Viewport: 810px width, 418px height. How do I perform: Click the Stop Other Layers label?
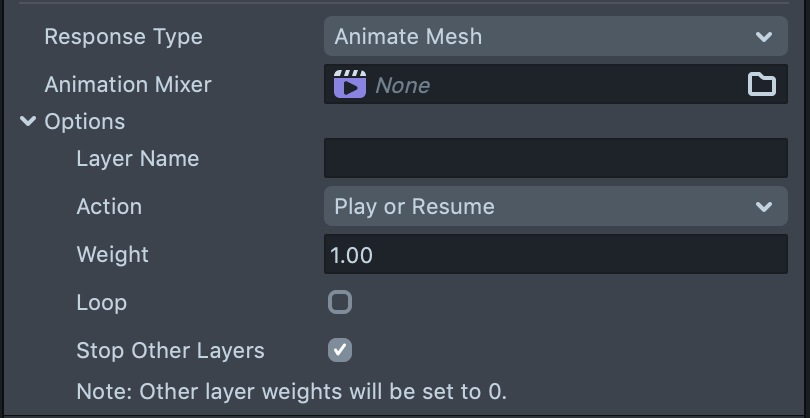[170, 350]
